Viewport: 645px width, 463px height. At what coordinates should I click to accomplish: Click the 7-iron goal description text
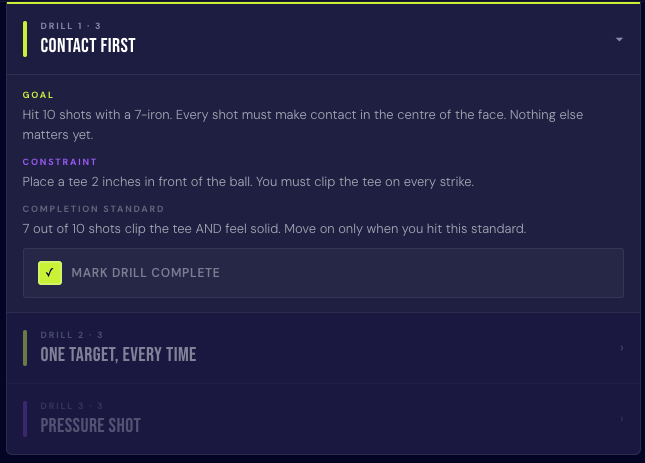302,124
